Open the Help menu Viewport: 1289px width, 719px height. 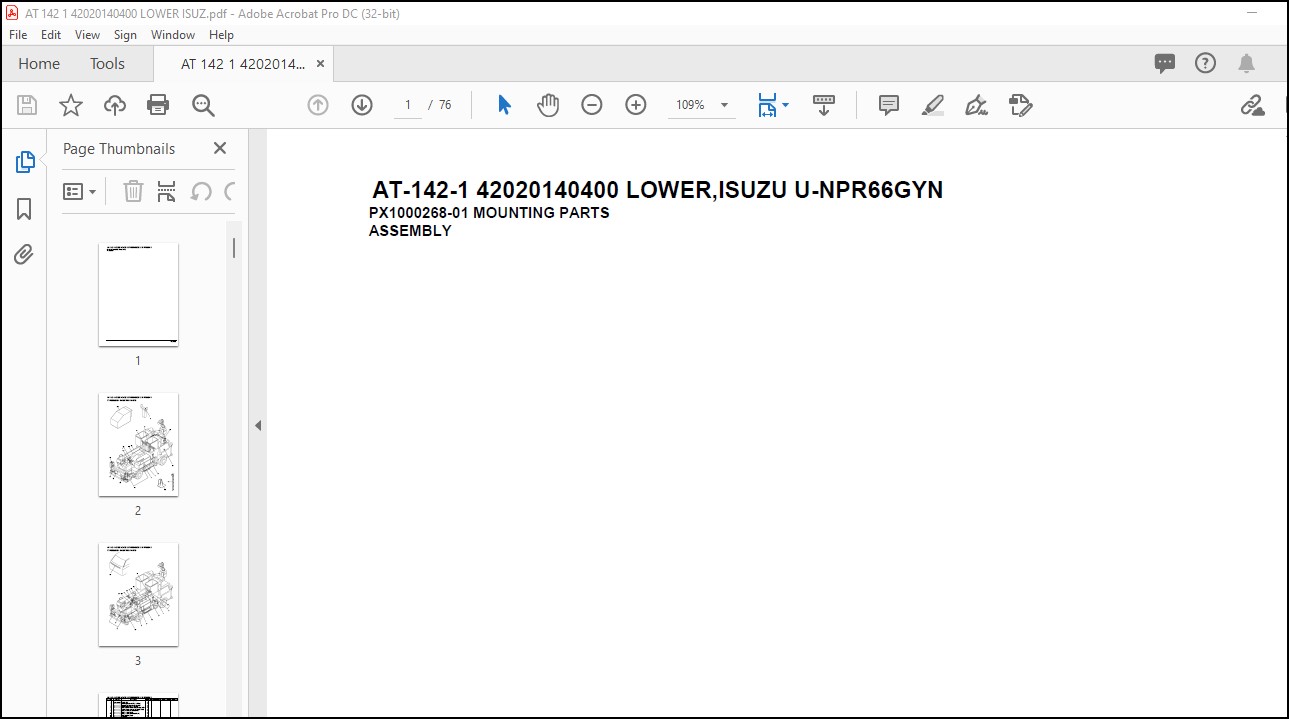click(x=221, y=34)
